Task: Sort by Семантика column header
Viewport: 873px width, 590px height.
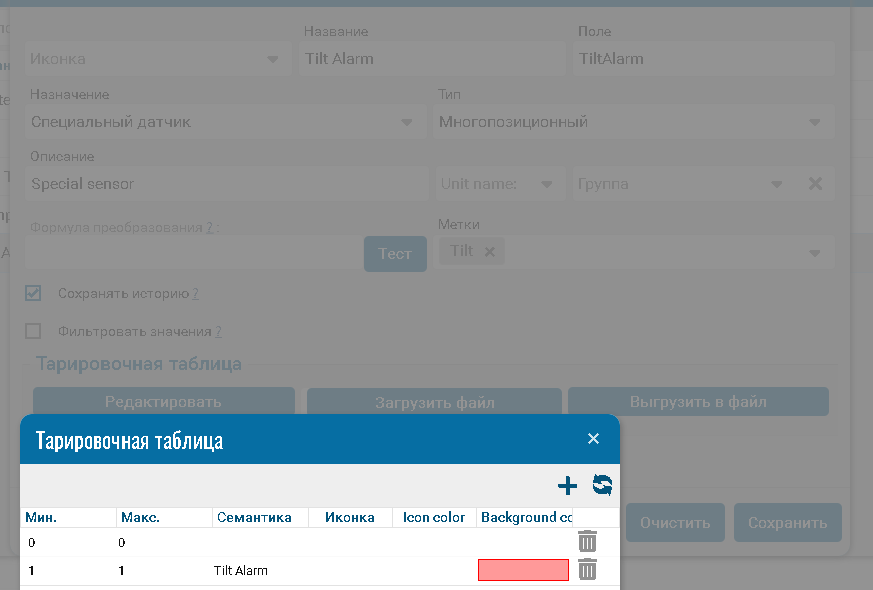Action: click(x=253, y=517)
